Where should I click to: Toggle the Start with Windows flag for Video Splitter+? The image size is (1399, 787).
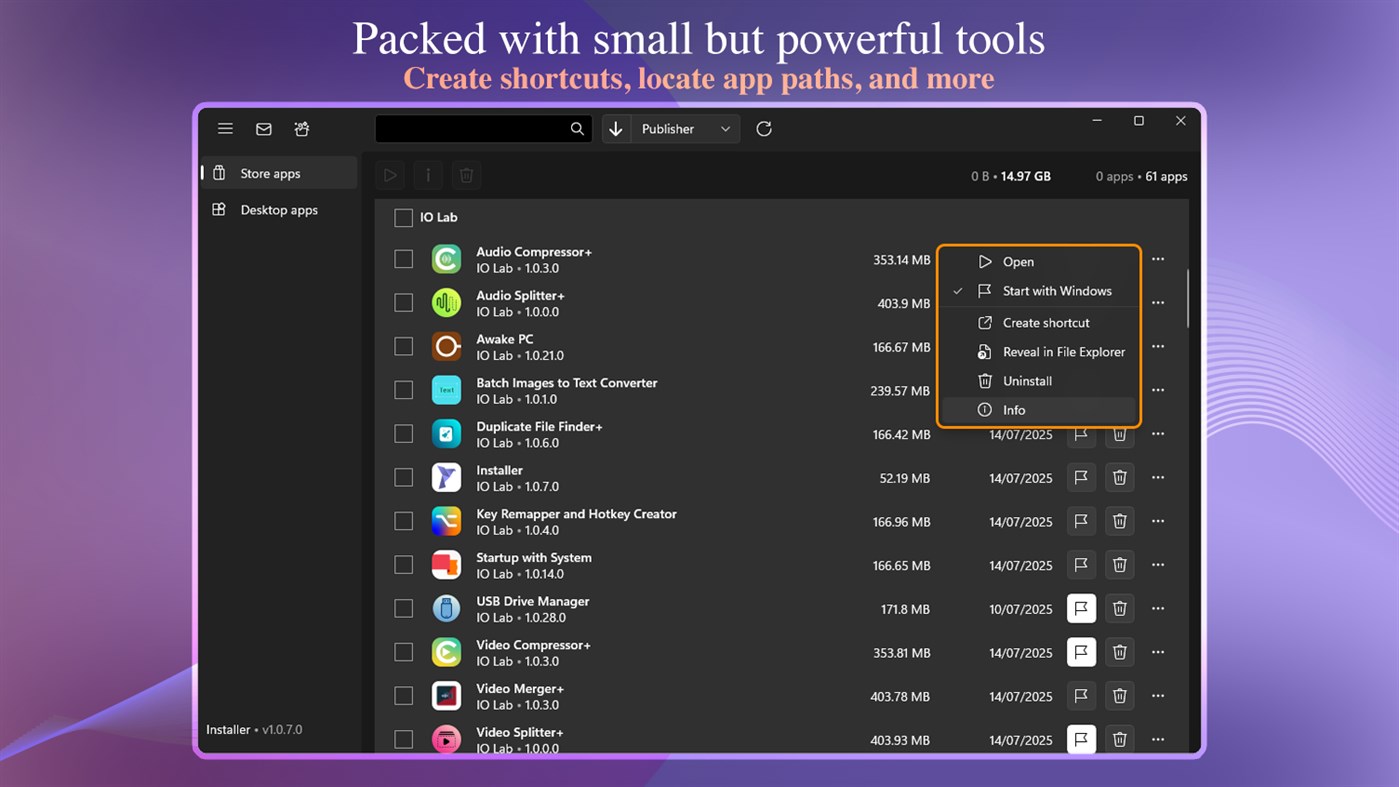tap(1081, 739)
